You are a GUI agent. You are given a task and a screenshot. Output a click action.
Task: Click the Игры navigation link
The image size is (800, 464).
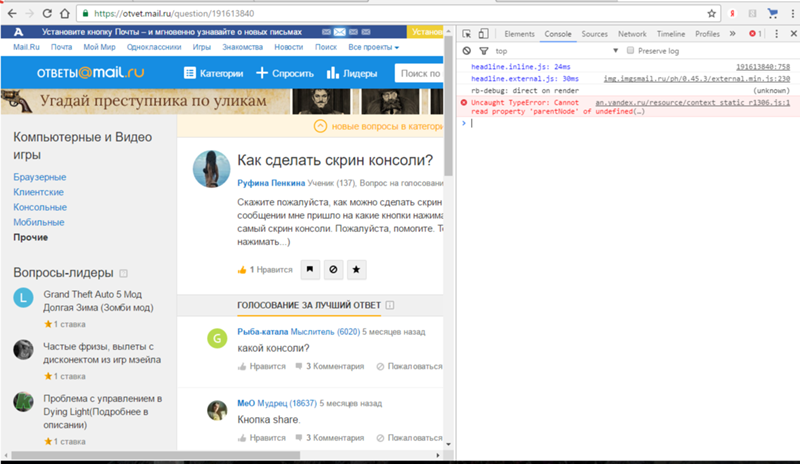pyautogui.click(x=202, y=47)
